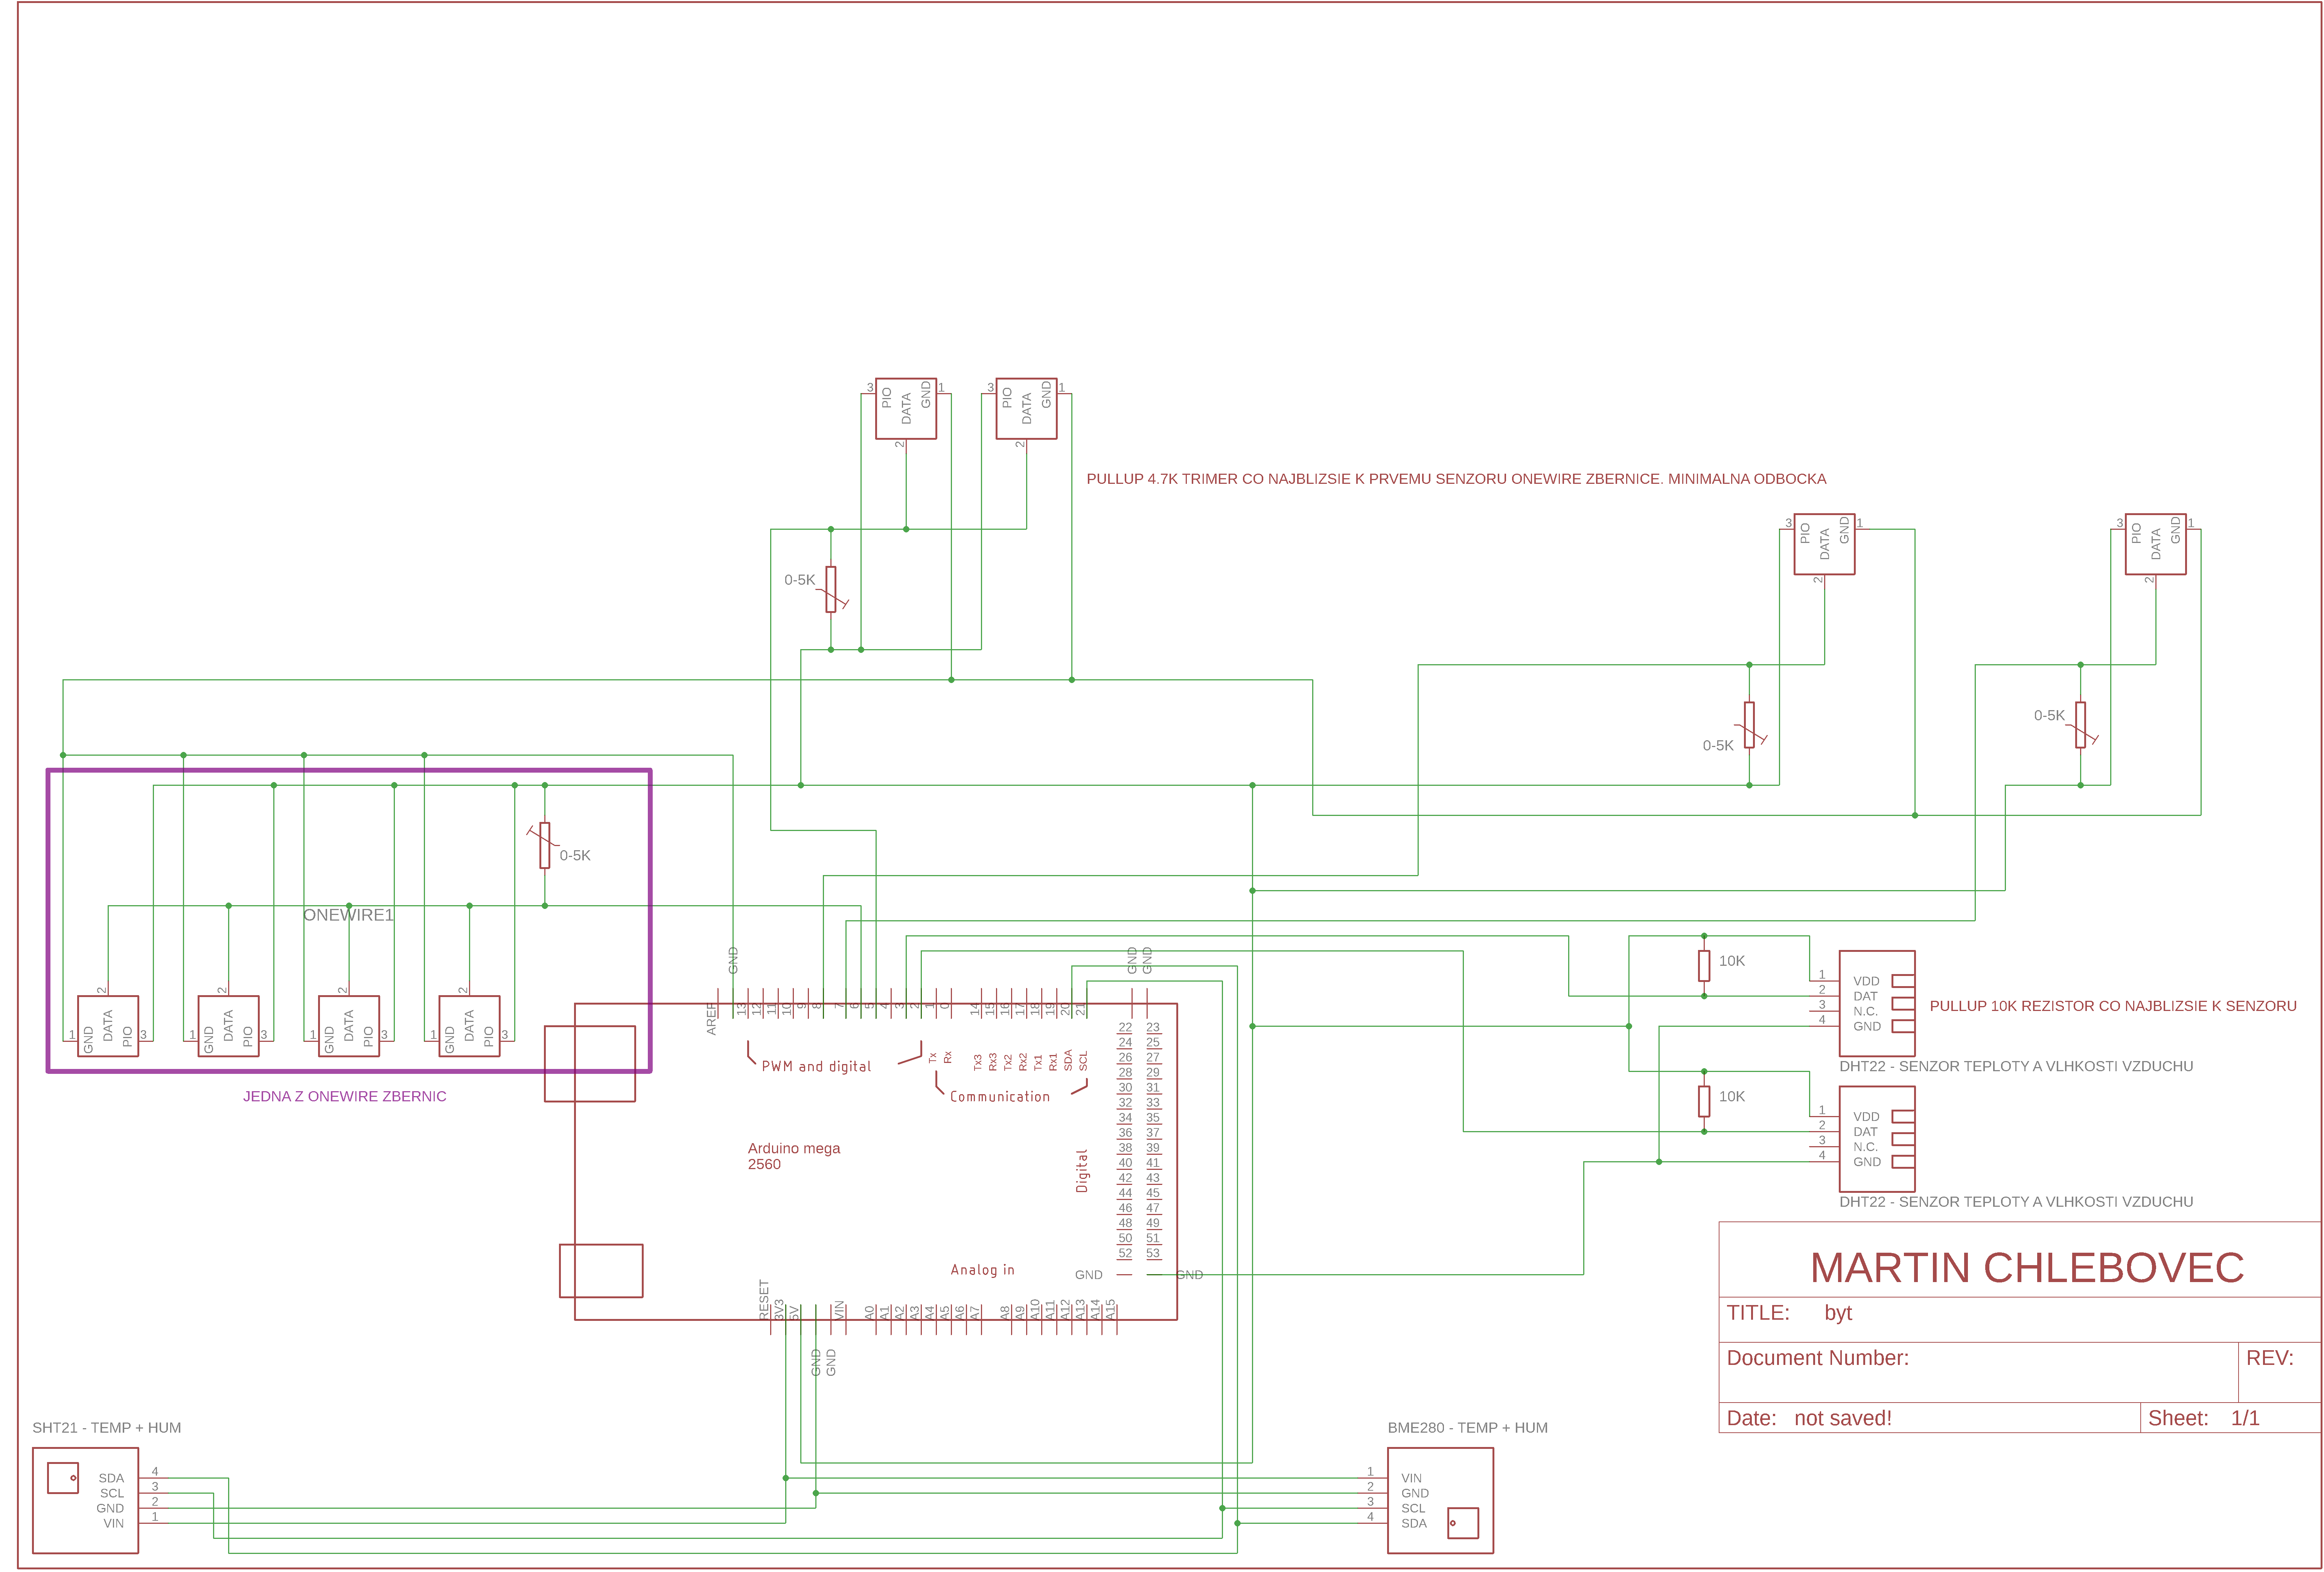Select leftmost OneWire sensor in purple box
The image size is (2324, 1572).
pos(108,1026)
